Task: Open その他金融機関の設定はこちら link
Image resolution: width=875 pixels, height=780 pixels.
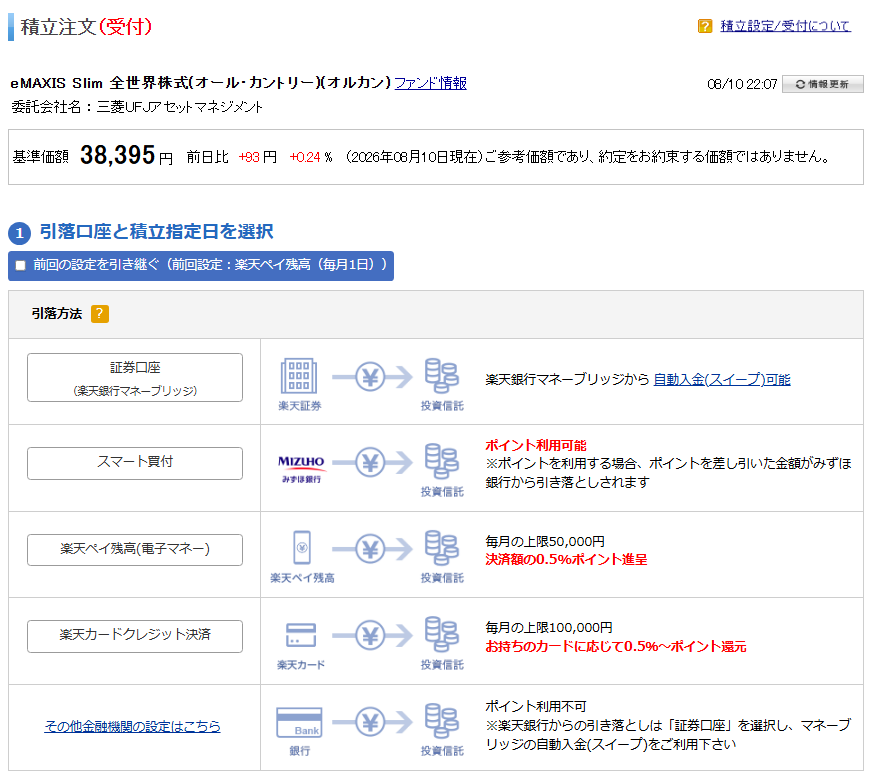Action: (x=132, y=726)
